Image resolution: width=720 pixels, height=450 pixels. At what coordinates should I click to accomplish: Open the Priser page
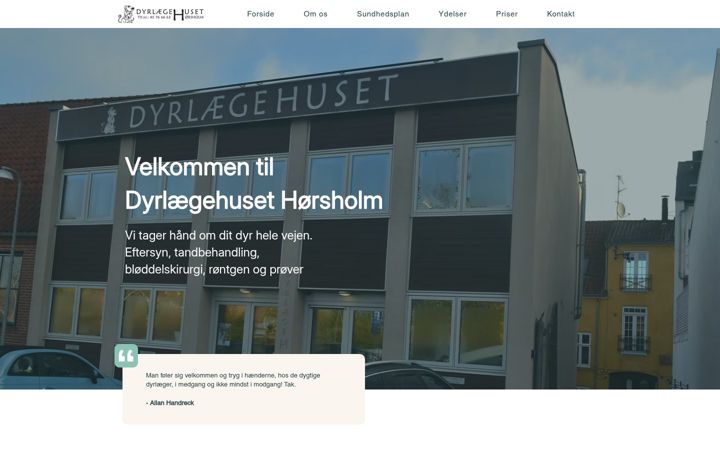pyautogui.click(x=506, y=14)
